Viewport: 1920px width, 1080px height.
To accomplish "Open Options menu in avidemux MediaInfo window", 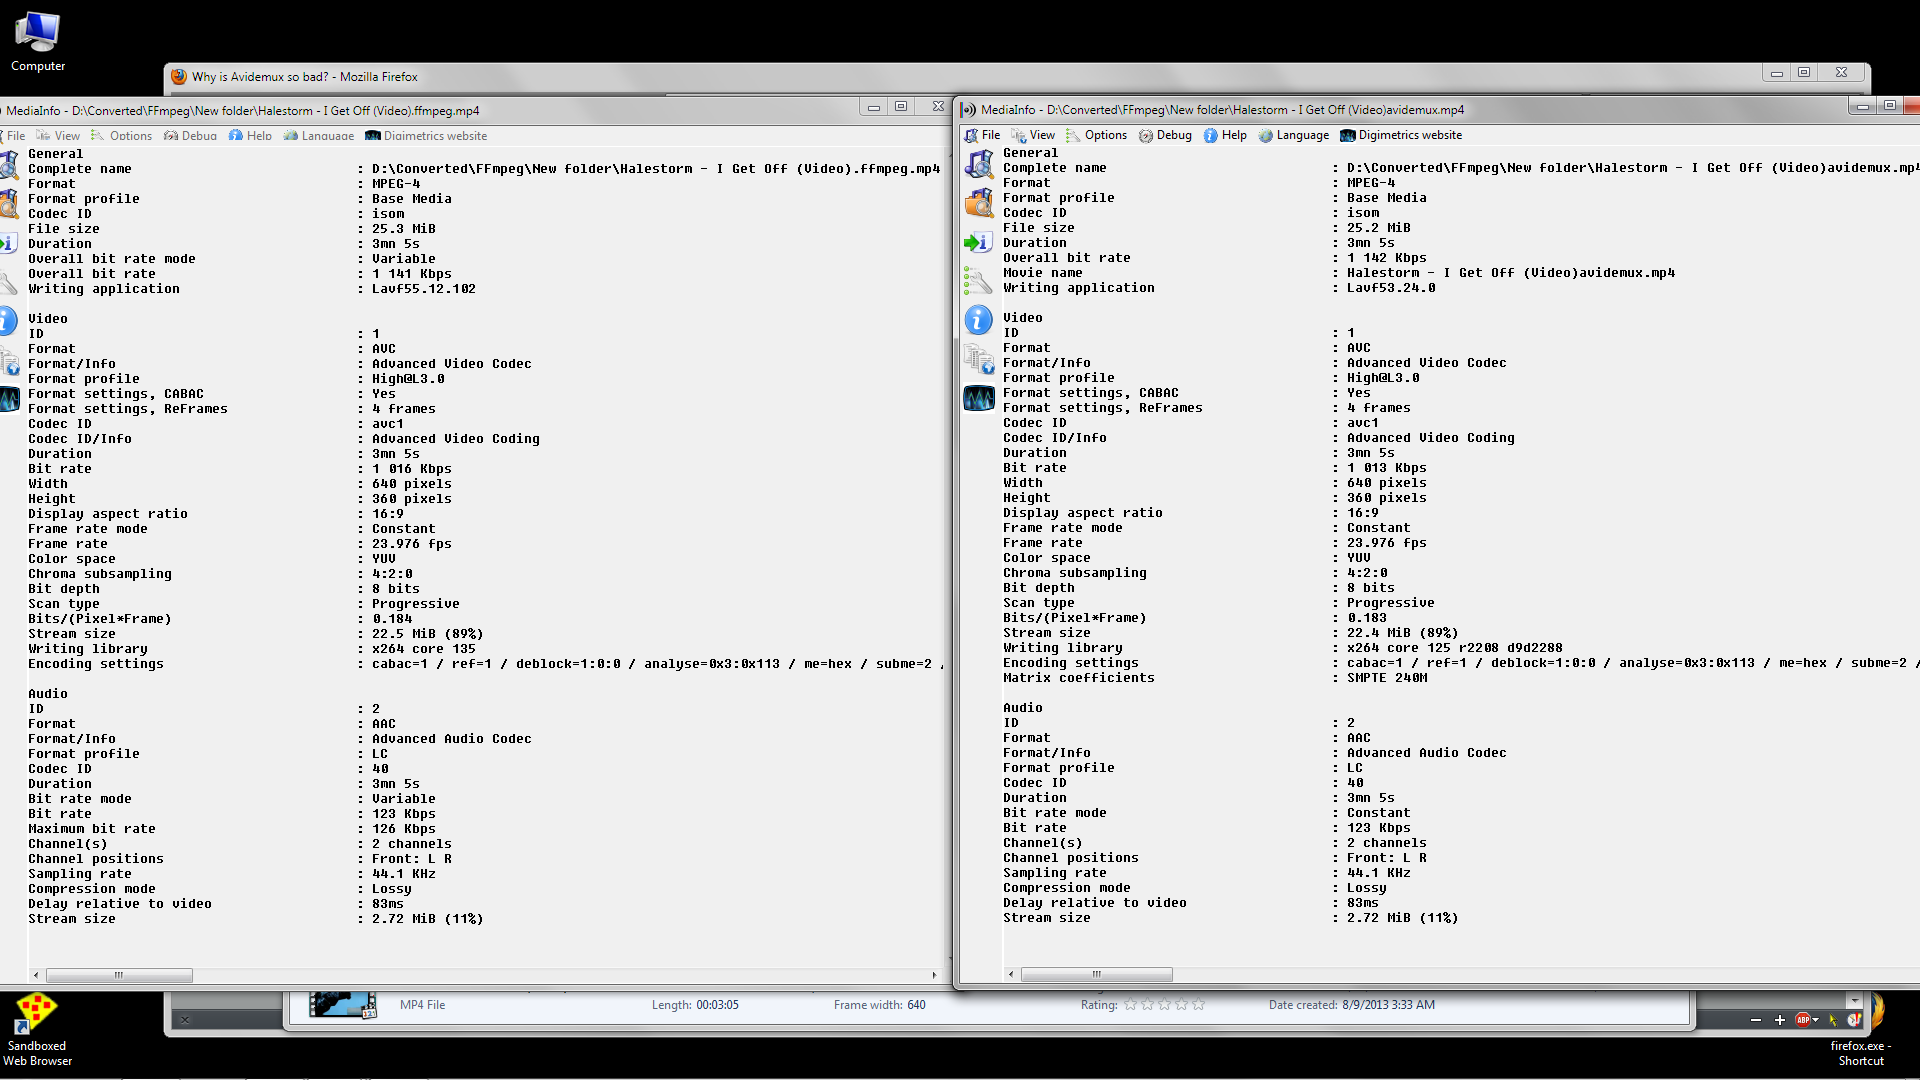I will [1096, 135].
